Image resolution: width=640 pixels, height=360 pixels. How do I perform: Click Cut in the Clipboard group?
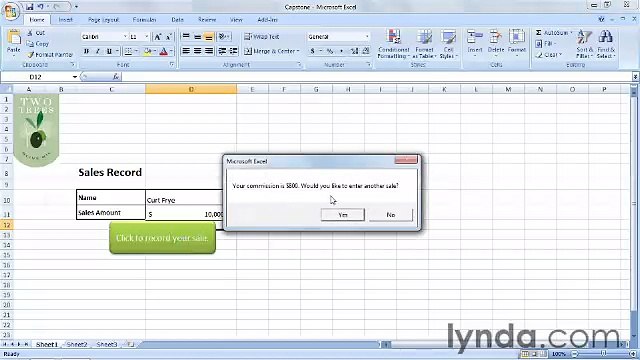click(x=36, y=33)
